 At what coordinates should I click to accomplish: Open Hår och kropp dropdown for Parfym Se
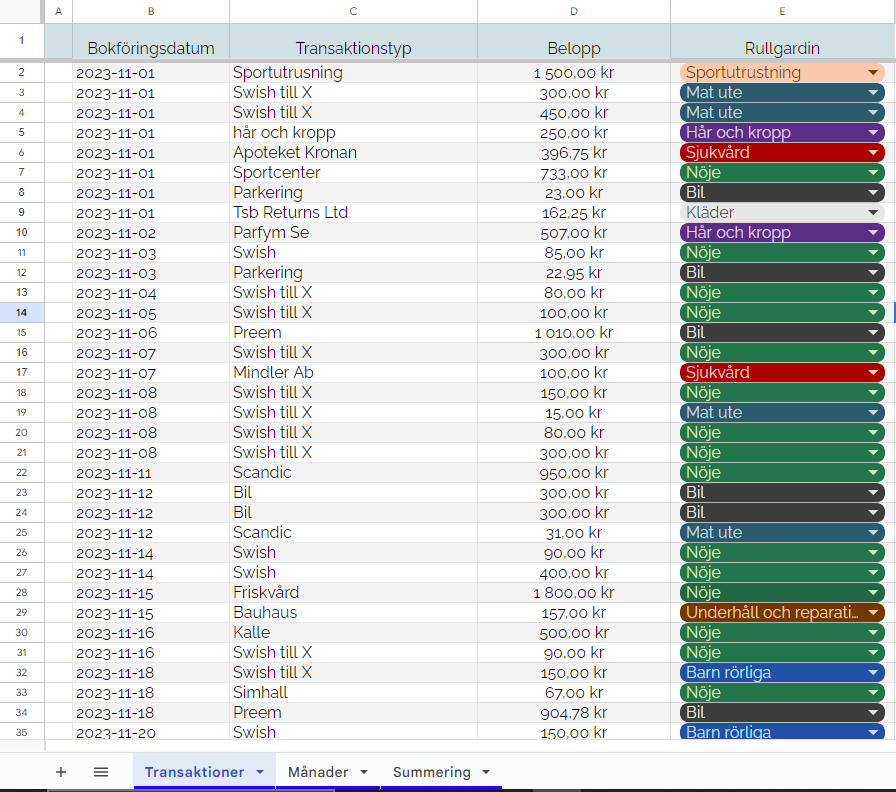tap(873, 232)
